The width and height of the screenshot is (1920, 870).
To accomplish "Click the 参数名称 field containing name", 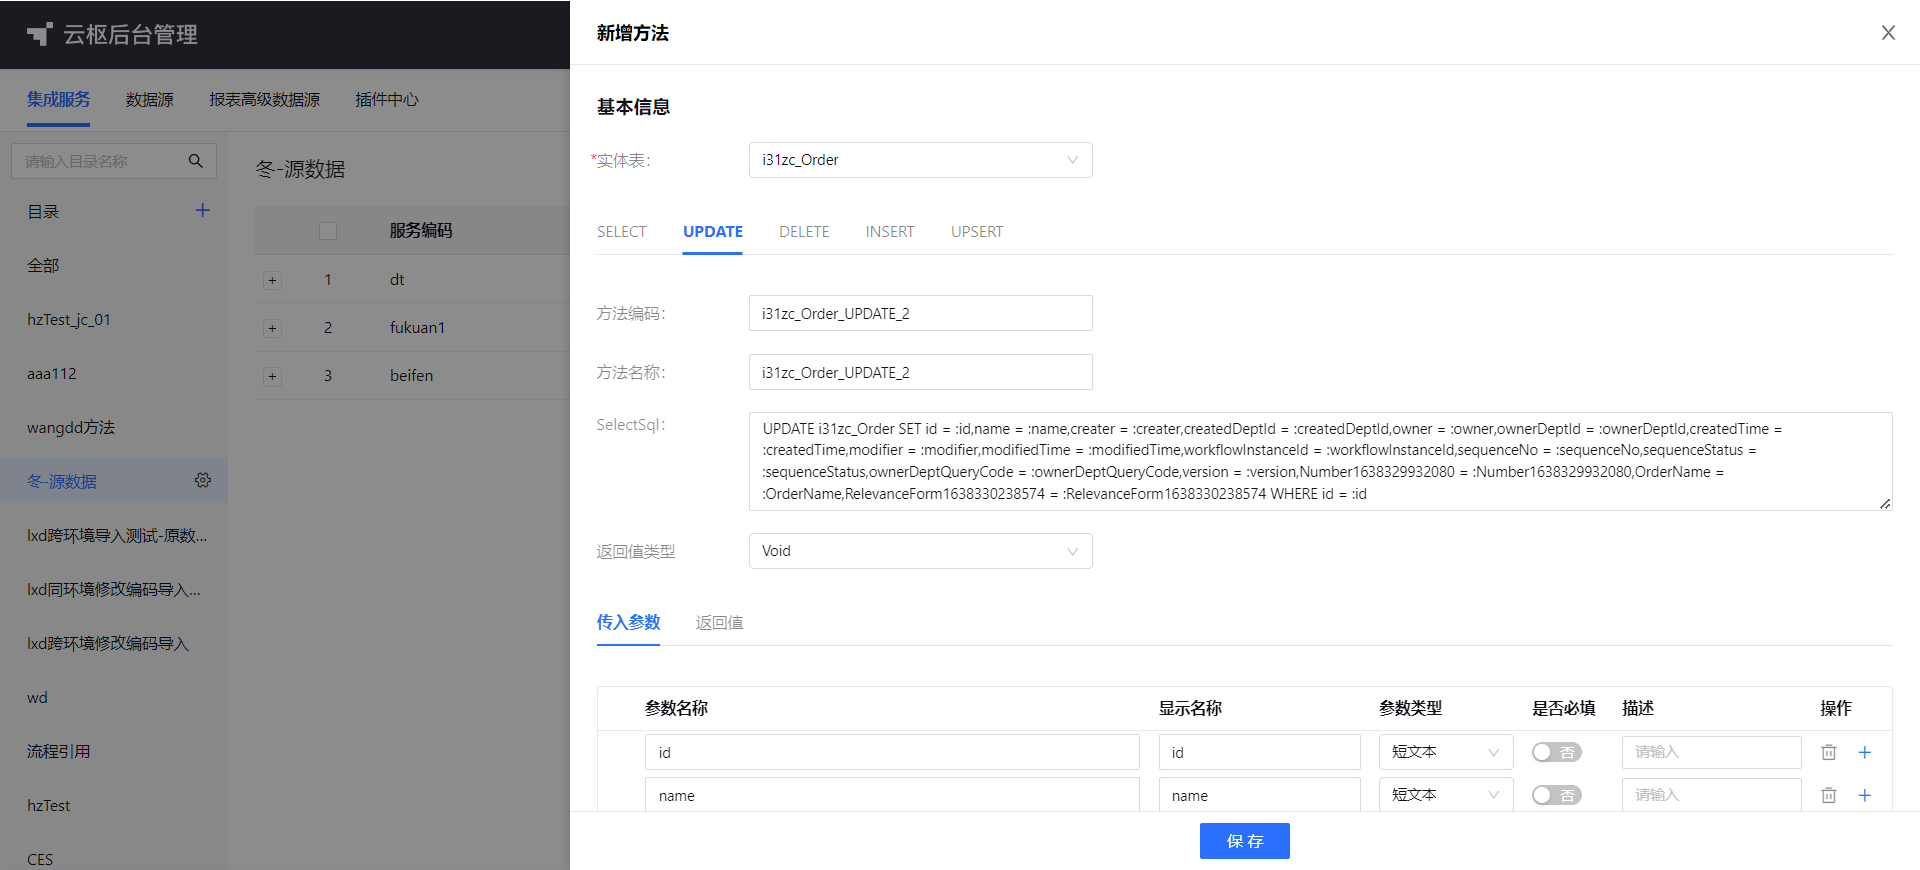I will [892, 795].
